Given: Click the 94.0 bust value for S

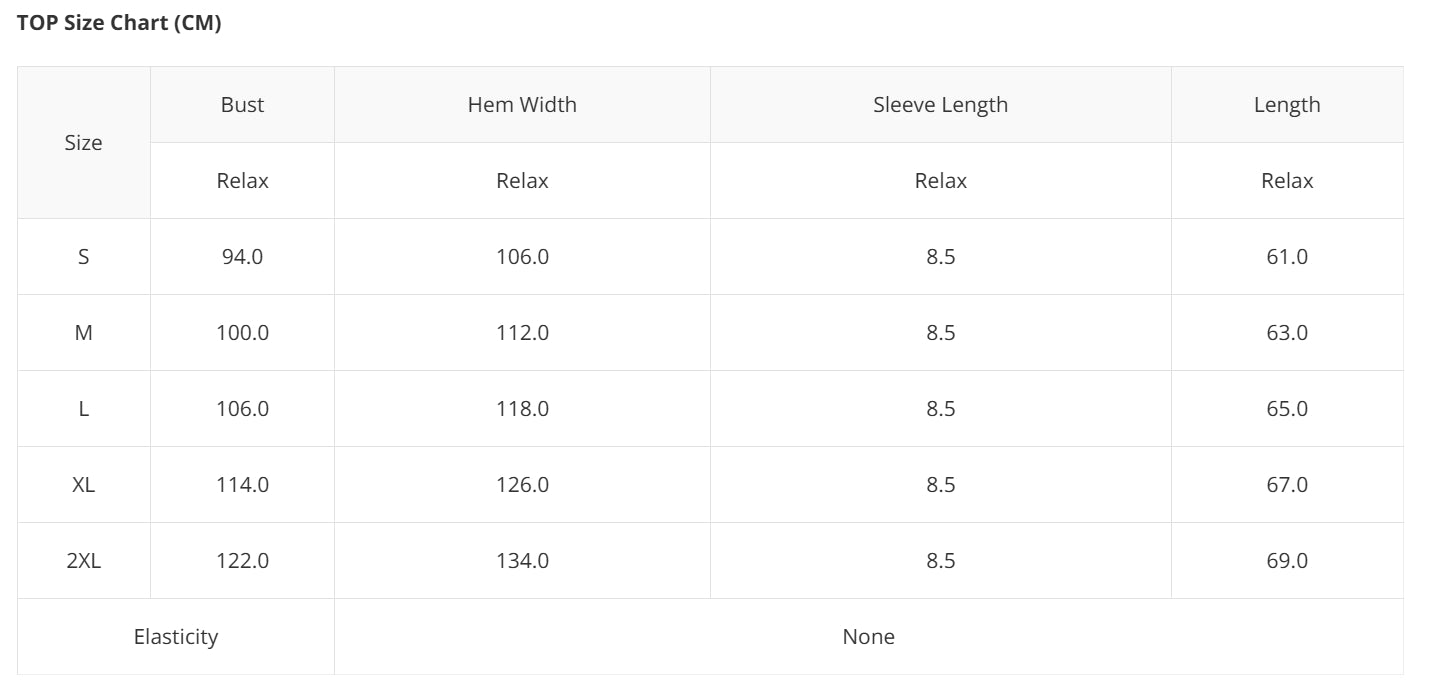Looking at the screenshot, I should 243,257.
